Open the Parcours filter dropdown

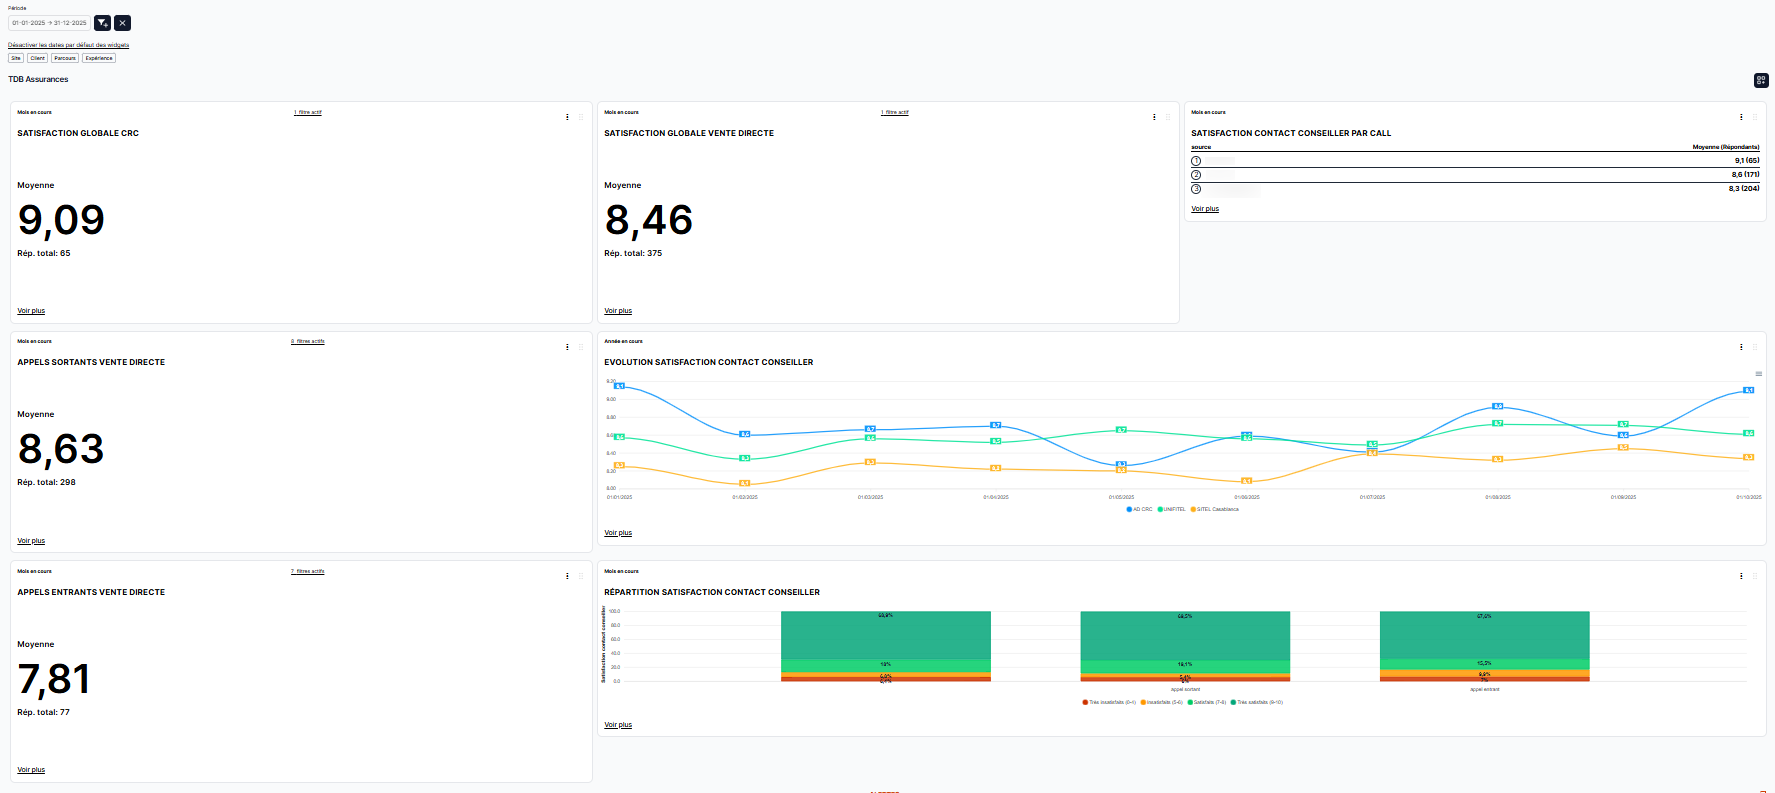(65, 58)
